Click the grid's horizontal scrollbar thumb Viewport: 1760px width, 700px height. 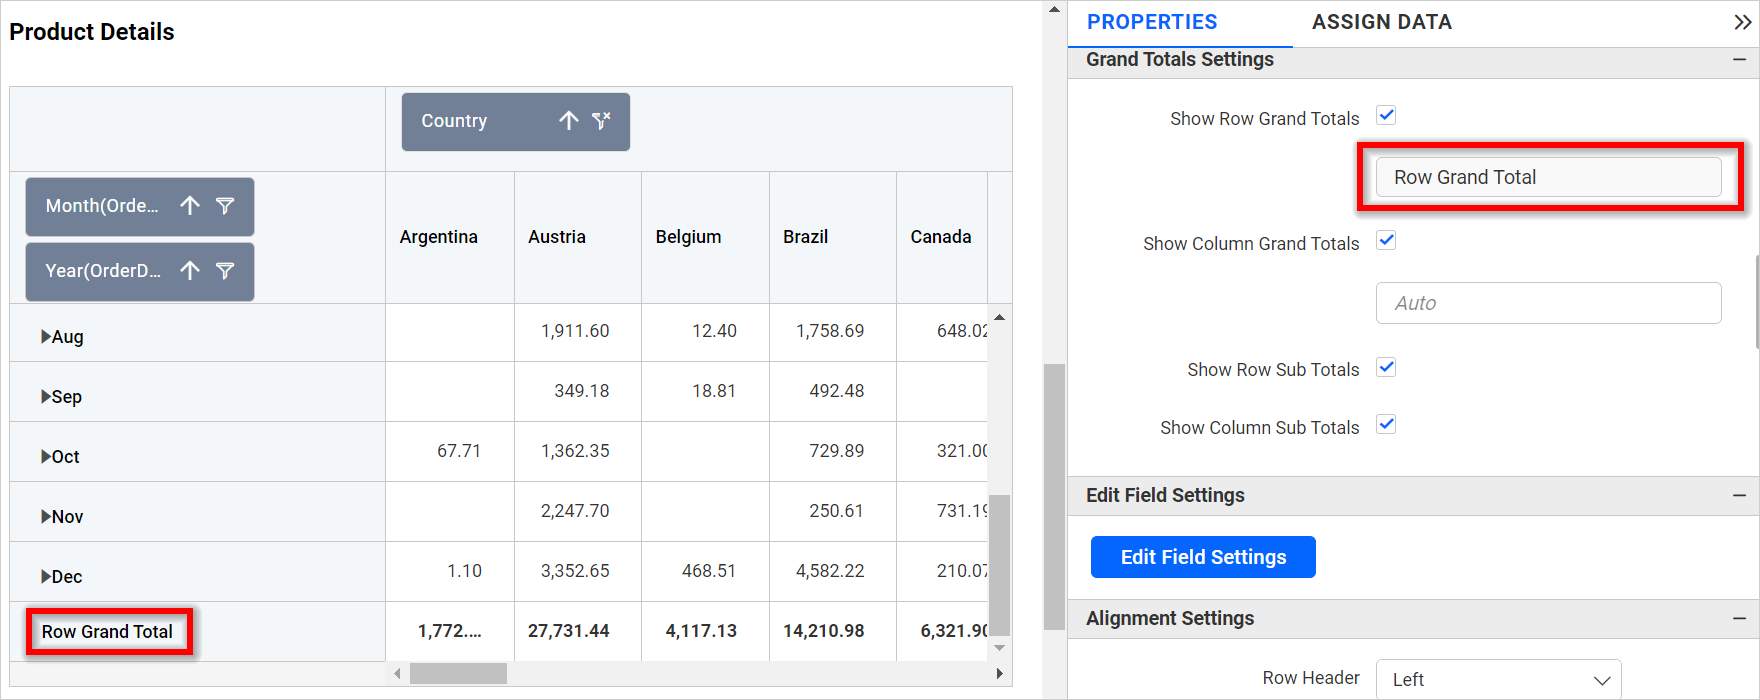458,674
